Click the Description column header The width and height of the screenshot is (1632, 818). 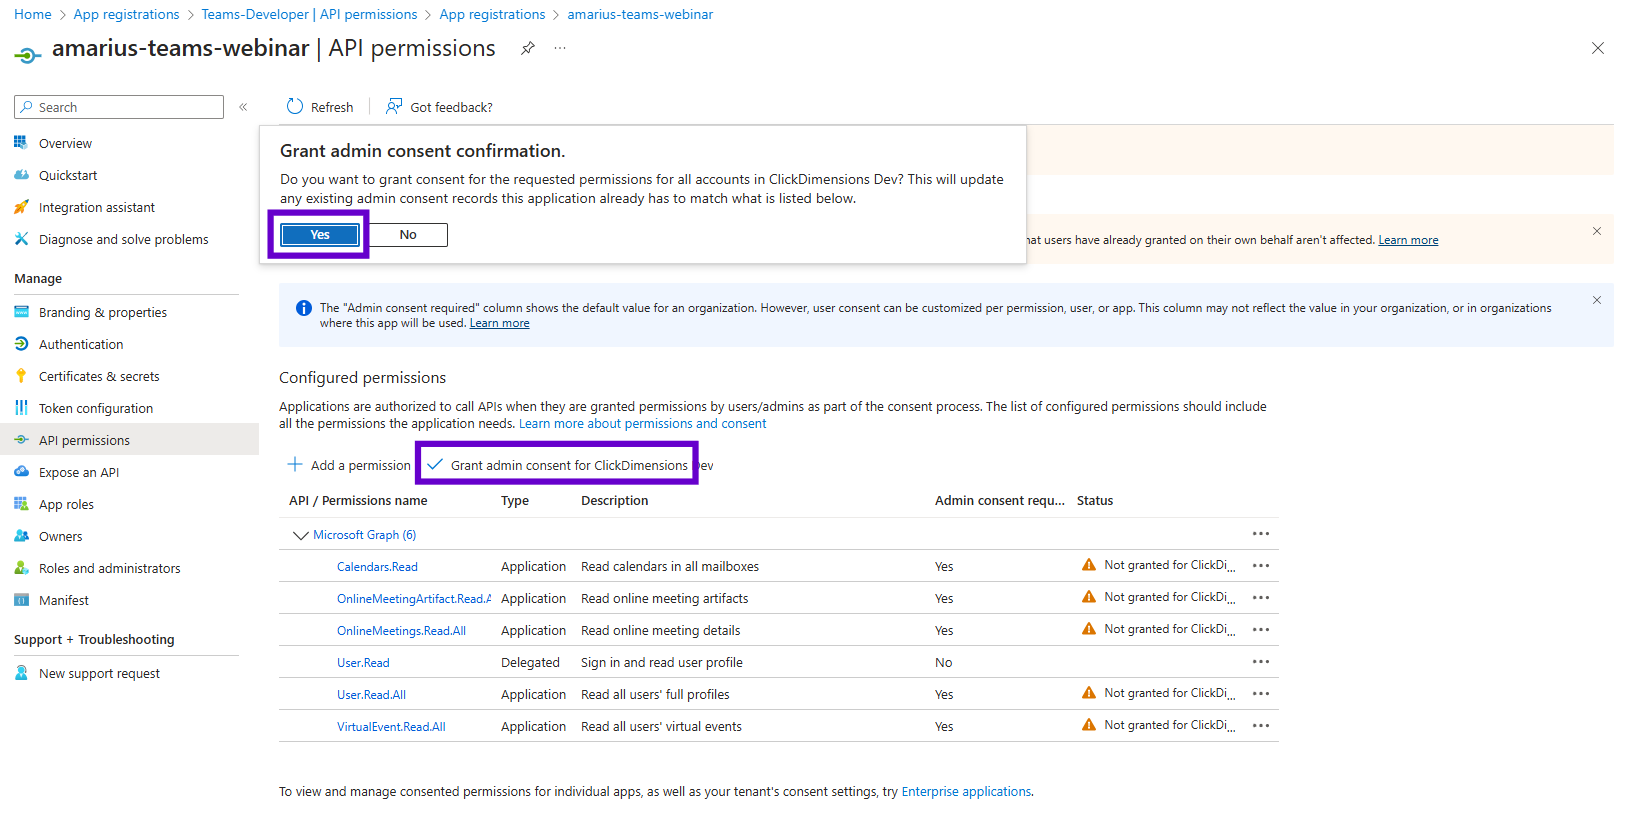[614, 501]
